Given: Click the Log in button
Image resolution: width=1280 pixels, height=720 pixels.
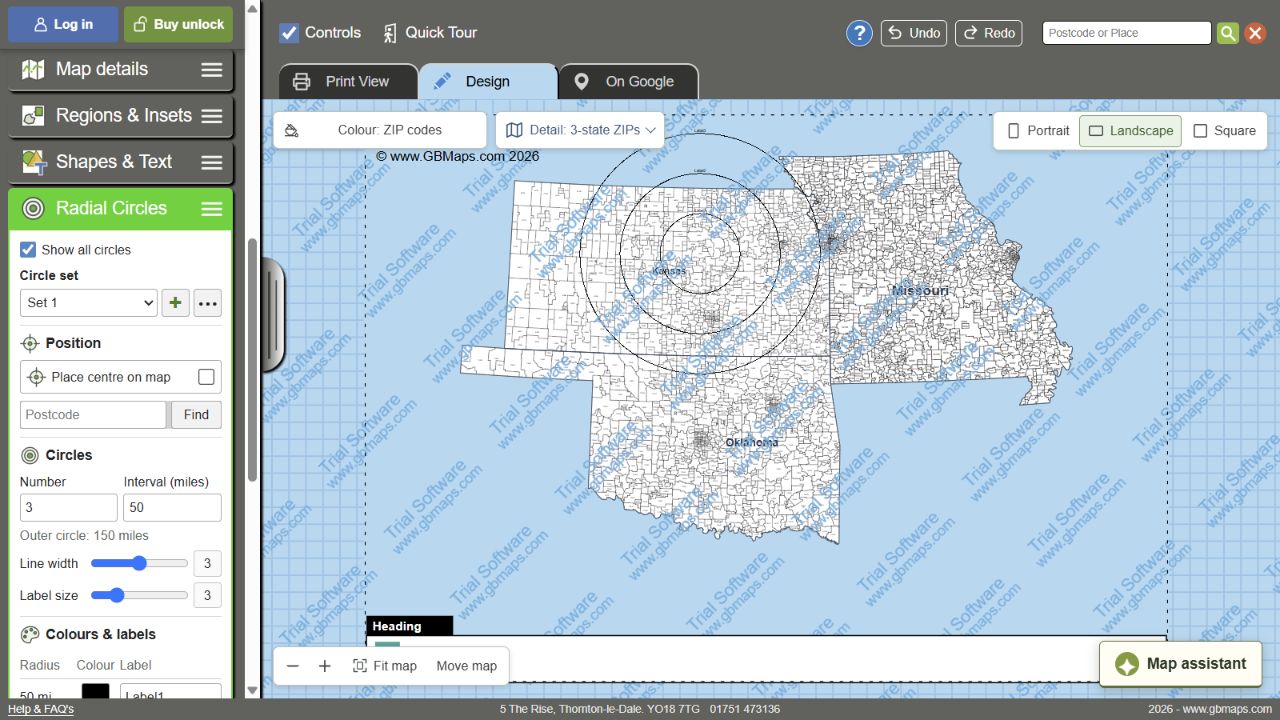Looking at the screenshot, I should click(x=63, y=24).
